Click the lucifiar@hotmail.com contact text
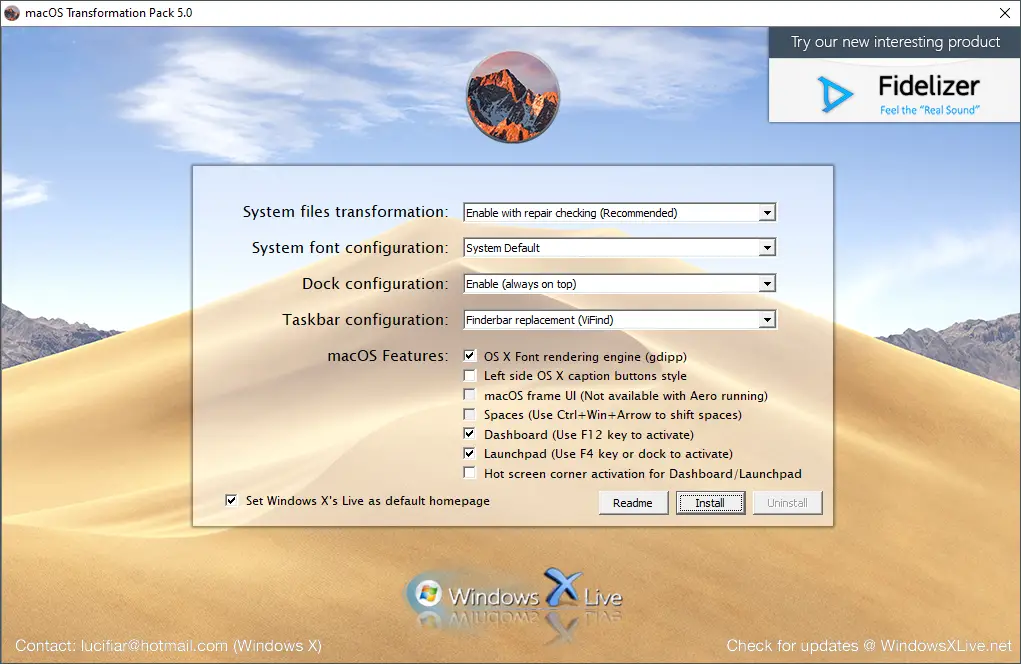The width and height of the screenshot is (1021, 664). (x=154, y=645)
